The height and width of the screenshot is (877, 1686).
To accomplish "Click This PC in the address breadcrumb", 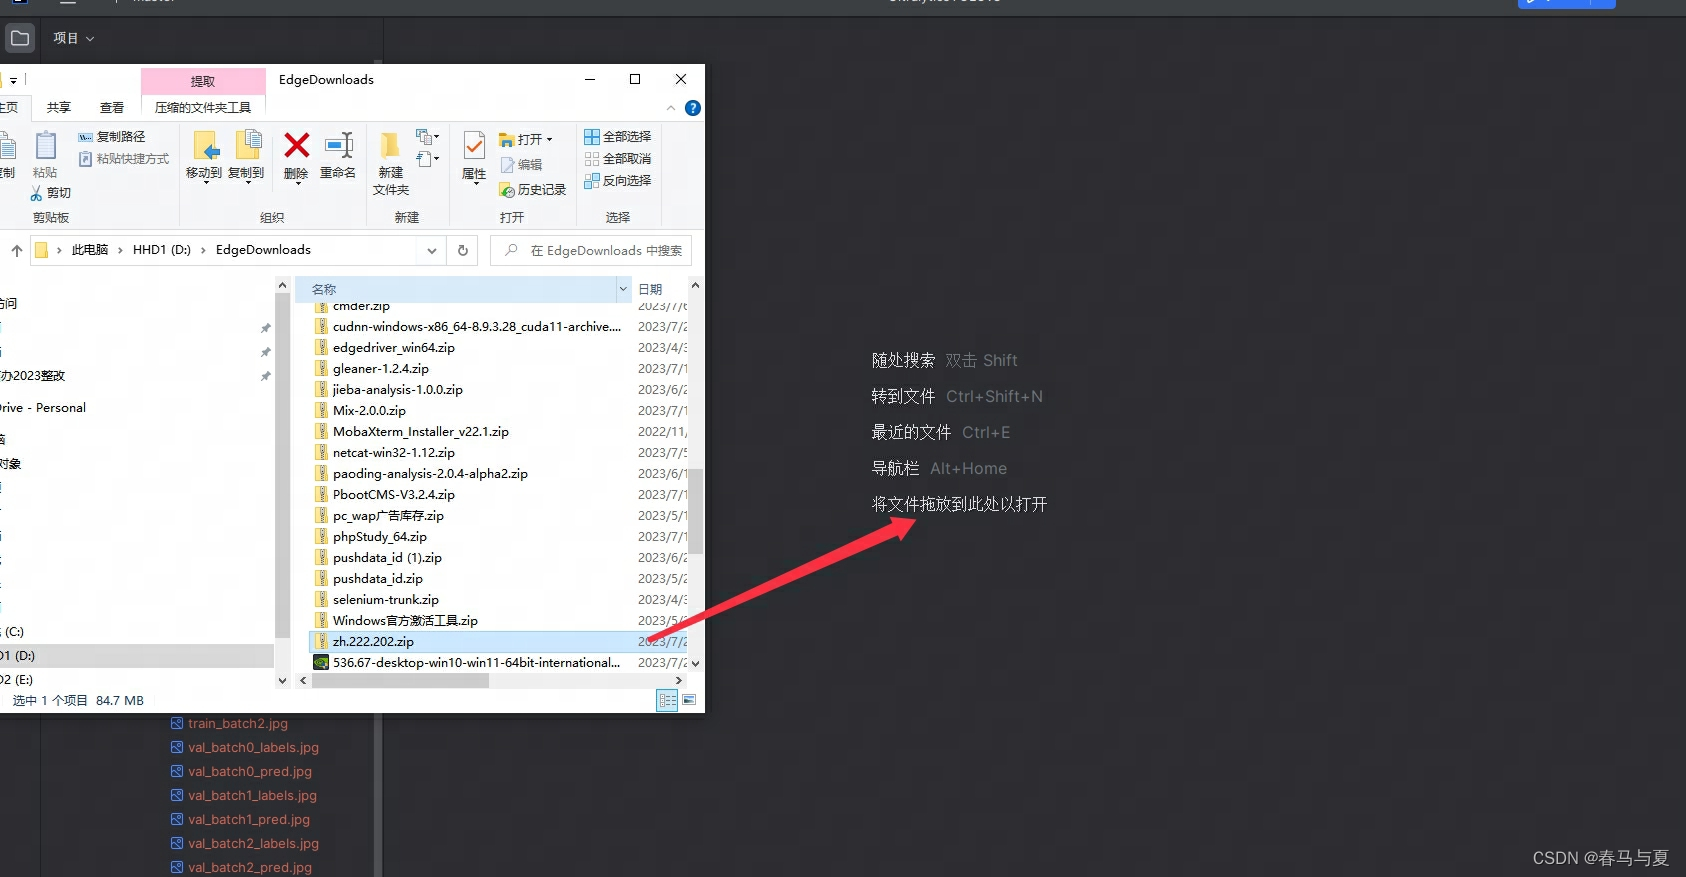I will pos(90,250).
